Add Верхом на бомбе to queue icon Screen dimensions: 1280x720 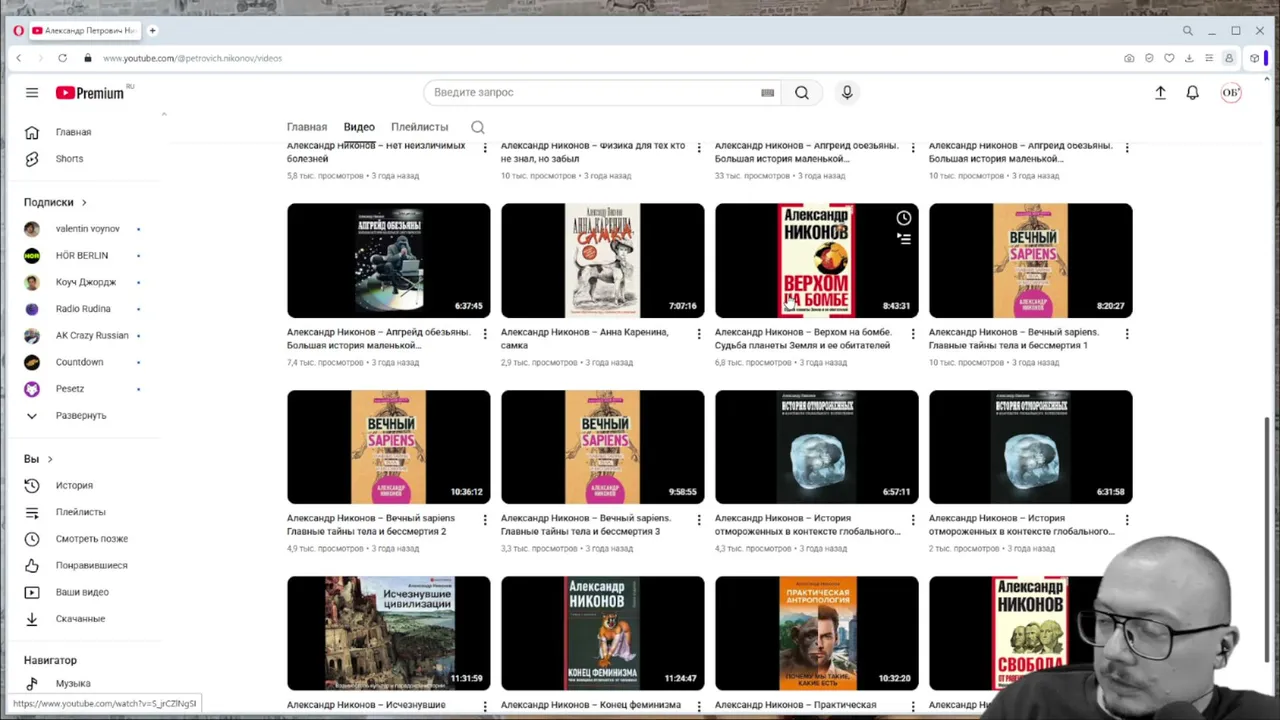point(904,239)
